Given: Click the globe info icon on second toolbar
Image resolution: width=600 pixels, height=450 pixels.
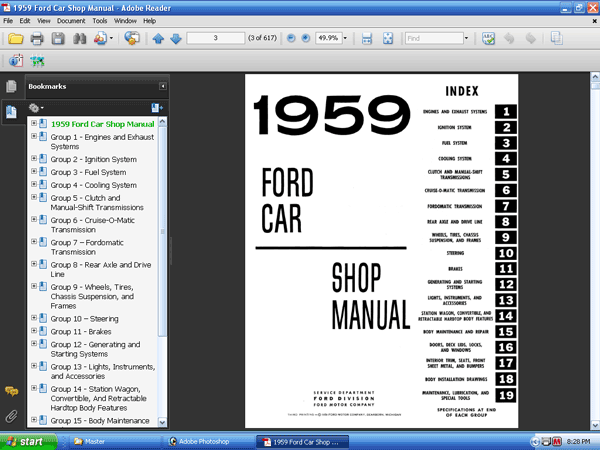Looking at the screenshot, I should tap(16, 60).
